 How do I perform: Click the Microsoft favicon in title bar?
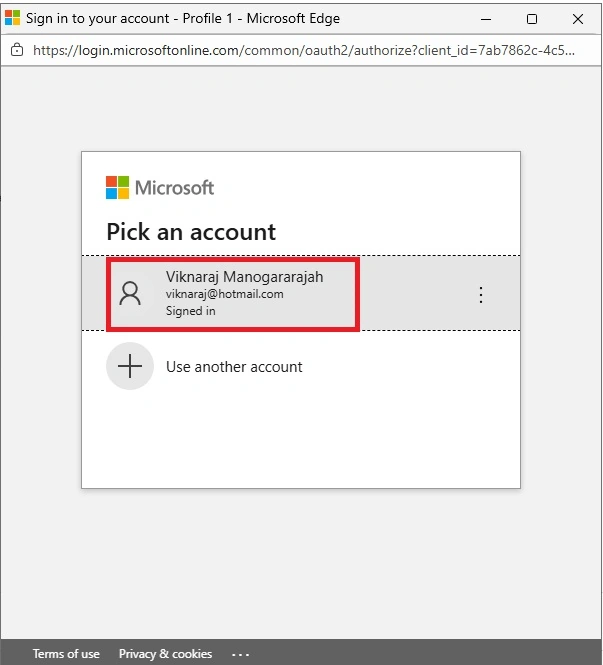12,18
